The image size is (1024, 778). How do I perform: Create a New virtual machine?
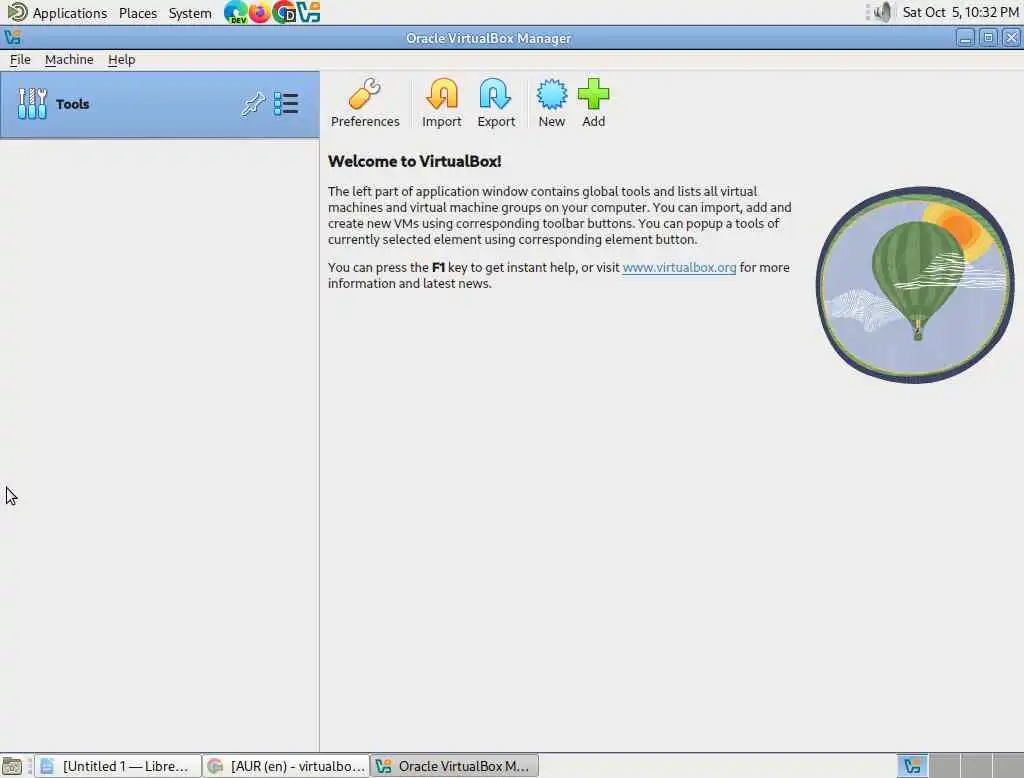552,103
